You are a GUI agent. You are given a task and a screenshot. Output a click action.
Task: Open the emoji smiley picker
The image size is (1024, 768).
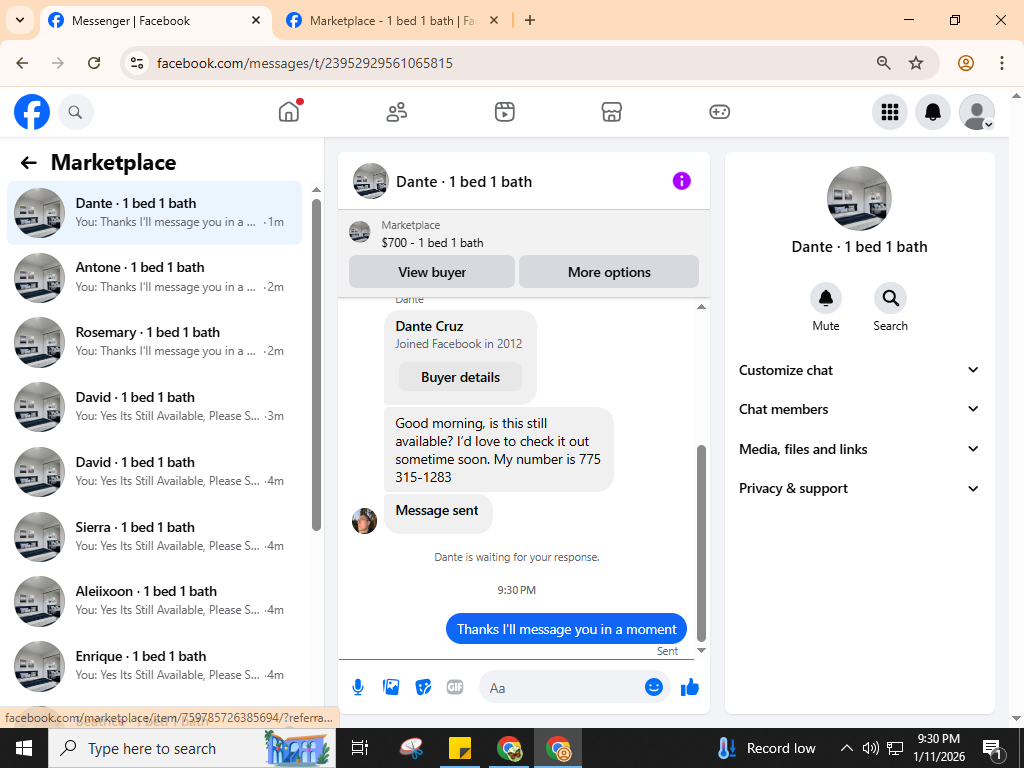click(x=654, y=687)
